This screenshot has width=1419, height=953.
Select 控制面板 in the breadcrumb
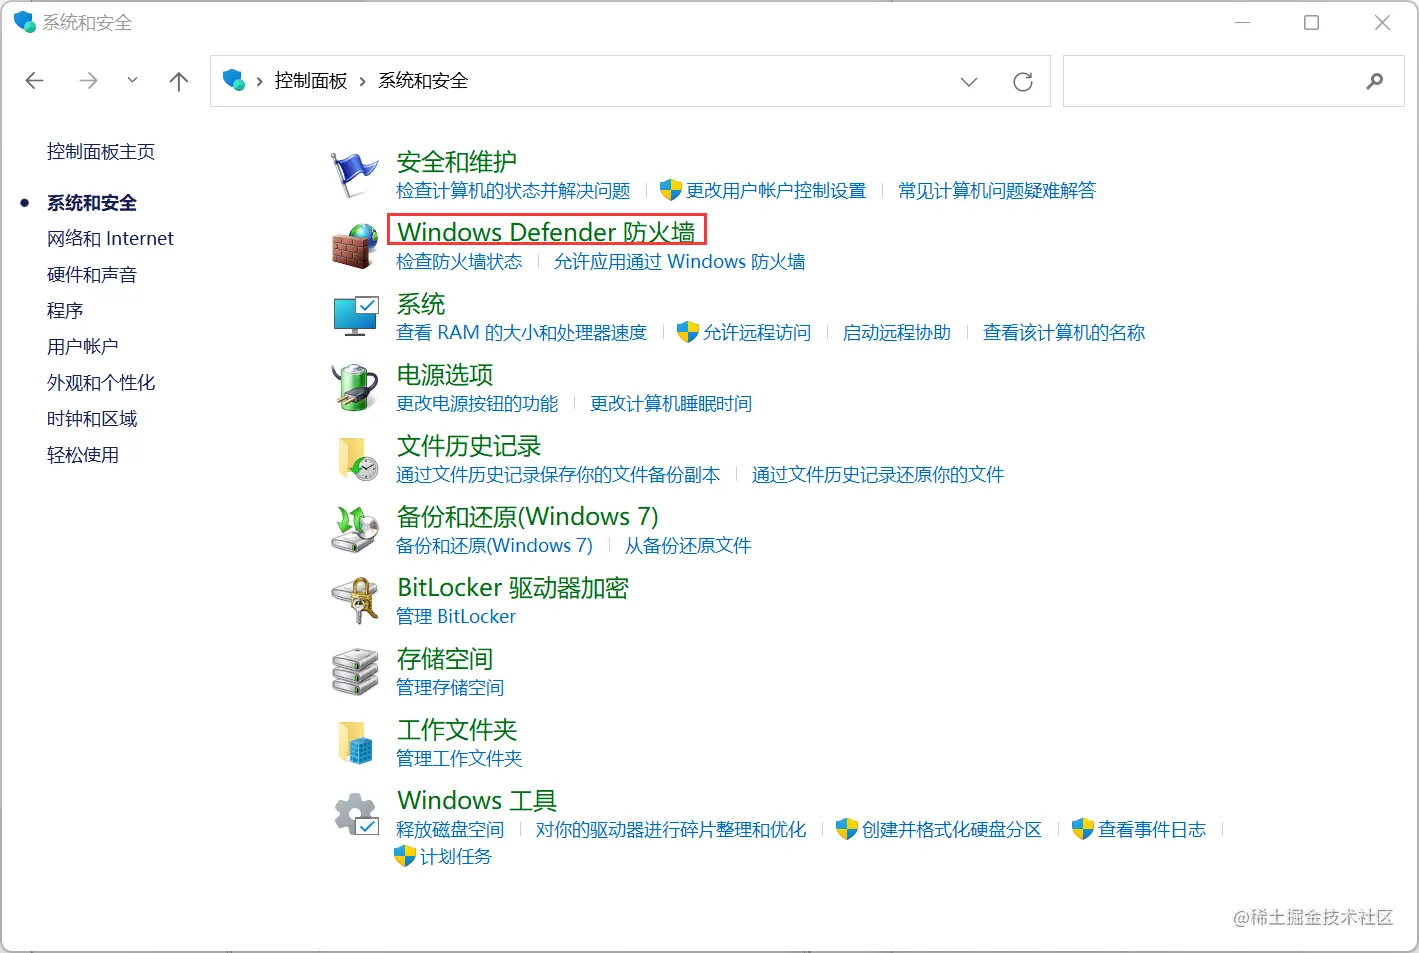pos(311,81)
